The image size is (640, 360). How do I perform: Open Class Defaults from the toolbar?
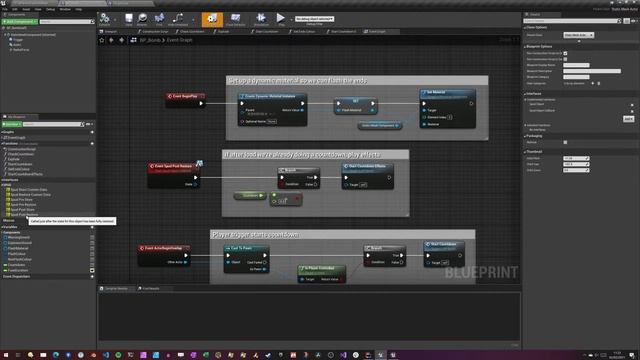[236, 19]
